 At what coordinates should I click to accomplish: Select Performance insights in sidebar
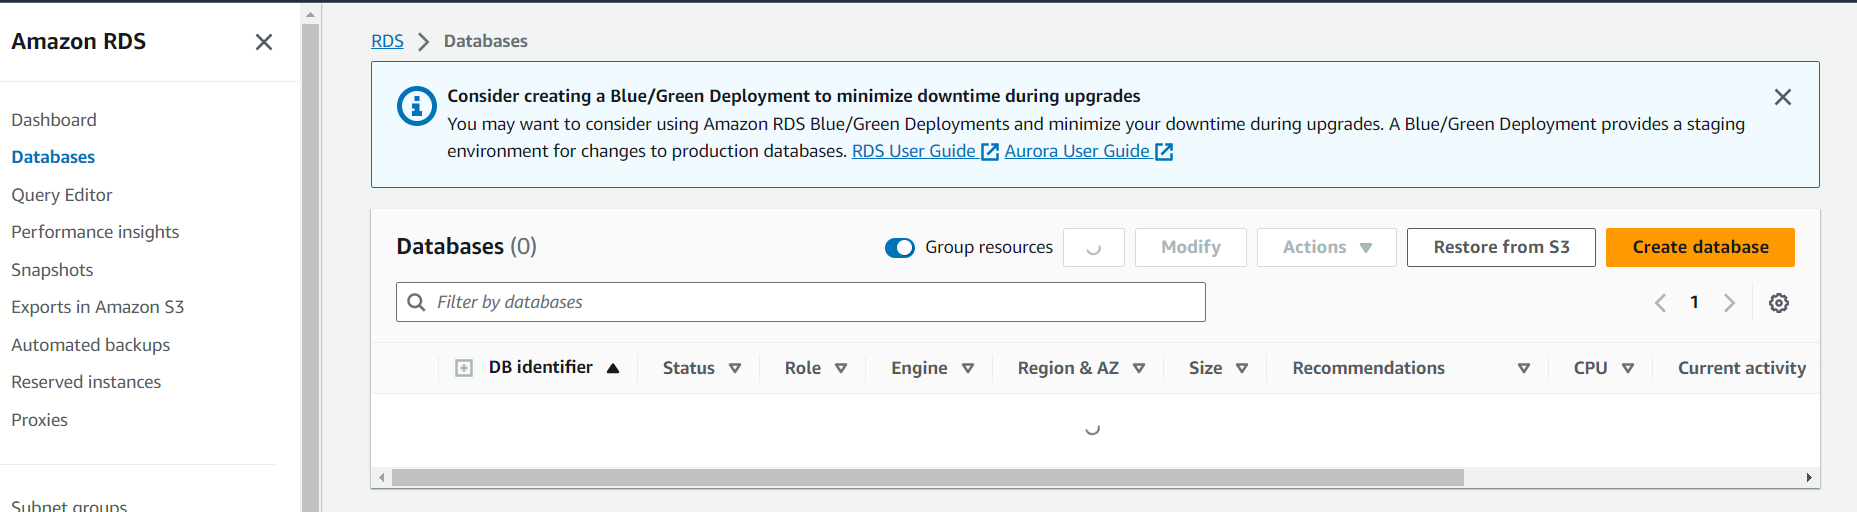tap(95, 232)
